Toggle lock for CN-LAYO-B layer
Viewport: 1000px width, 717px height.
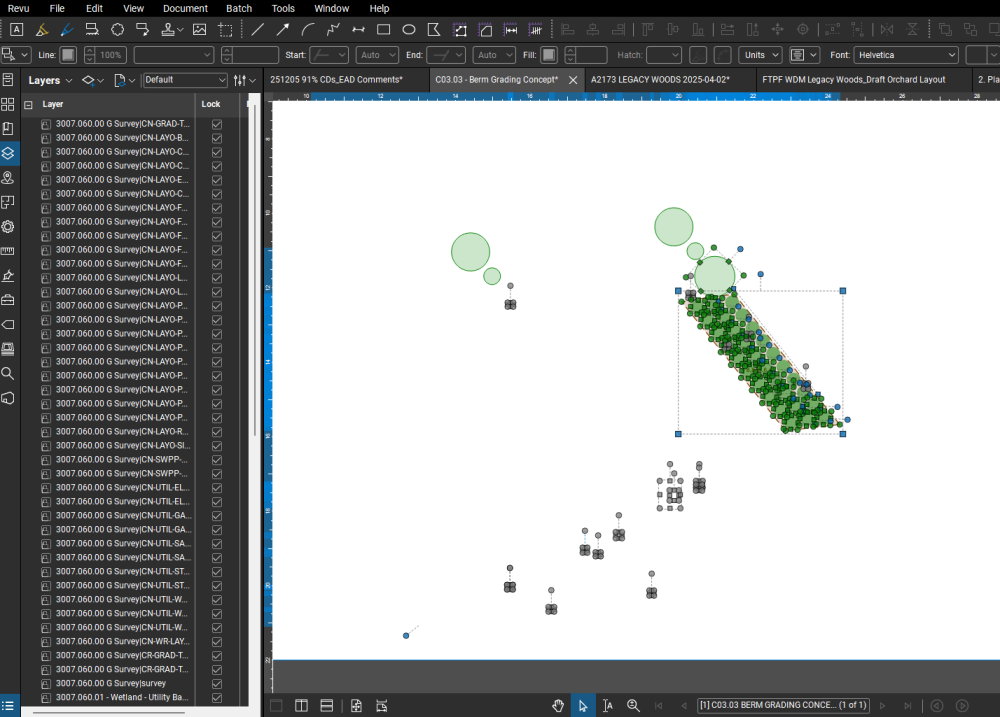point(217,138)
